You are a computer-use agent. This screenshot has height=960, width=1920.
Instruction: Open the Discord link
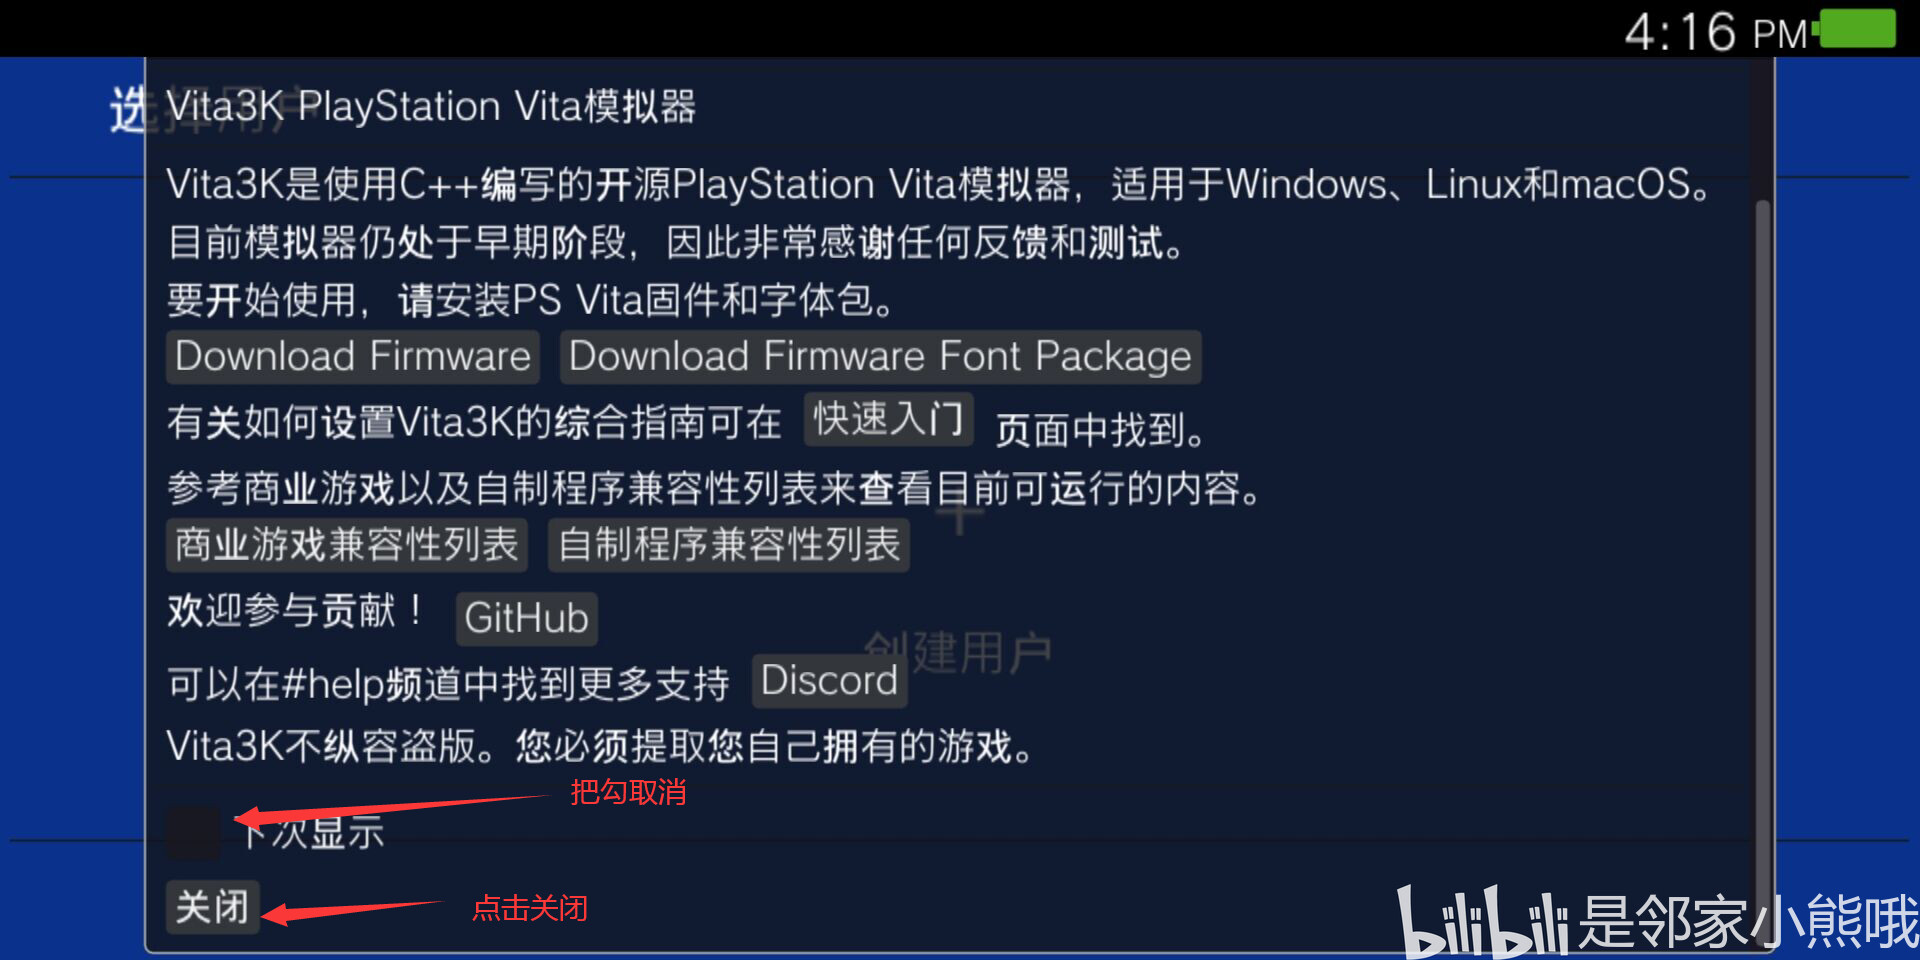(x=829, y=681)
